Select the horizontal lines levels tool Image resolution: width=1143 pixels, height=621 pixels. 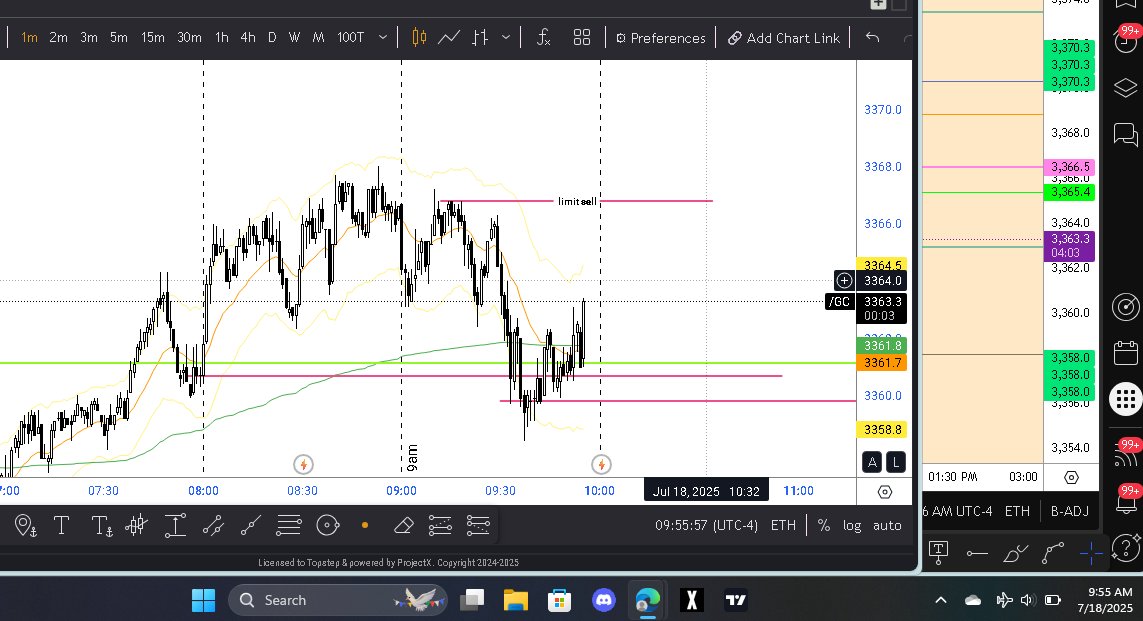click(x=289, y=526)
